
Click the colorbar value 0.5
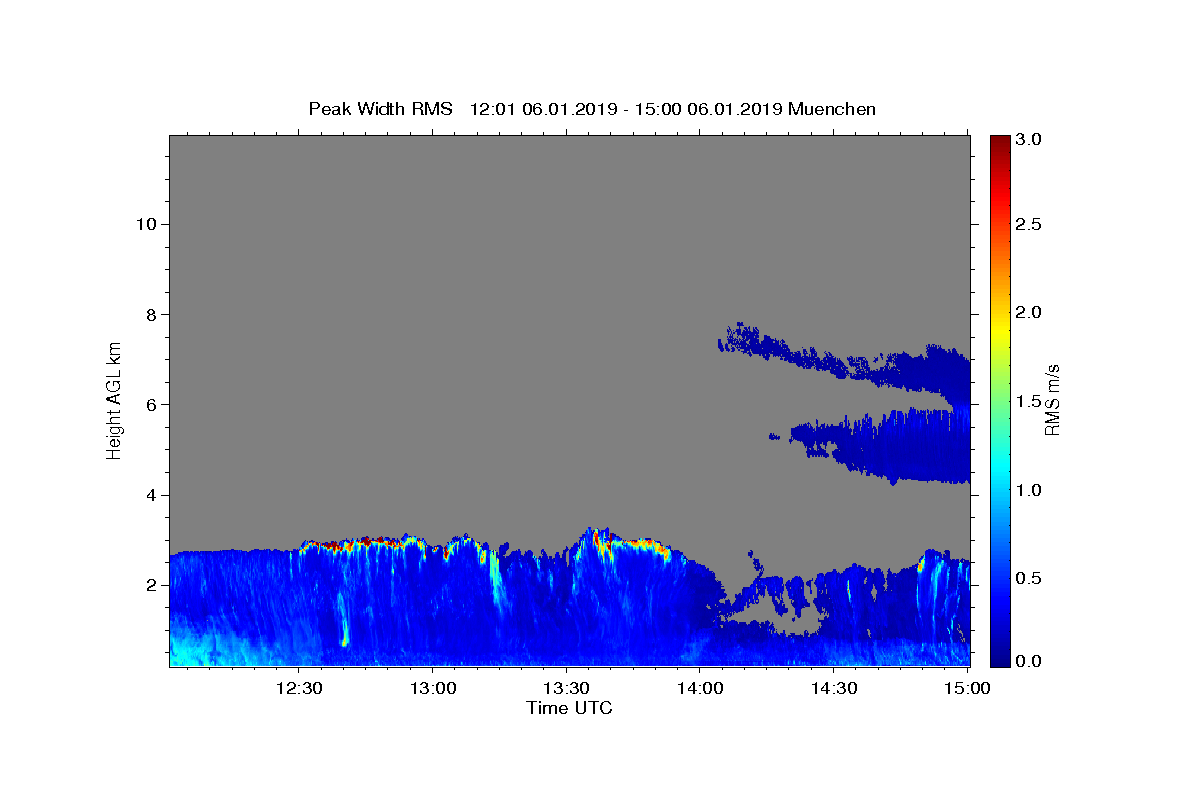pyautogui.click(x=1029, y=578)
